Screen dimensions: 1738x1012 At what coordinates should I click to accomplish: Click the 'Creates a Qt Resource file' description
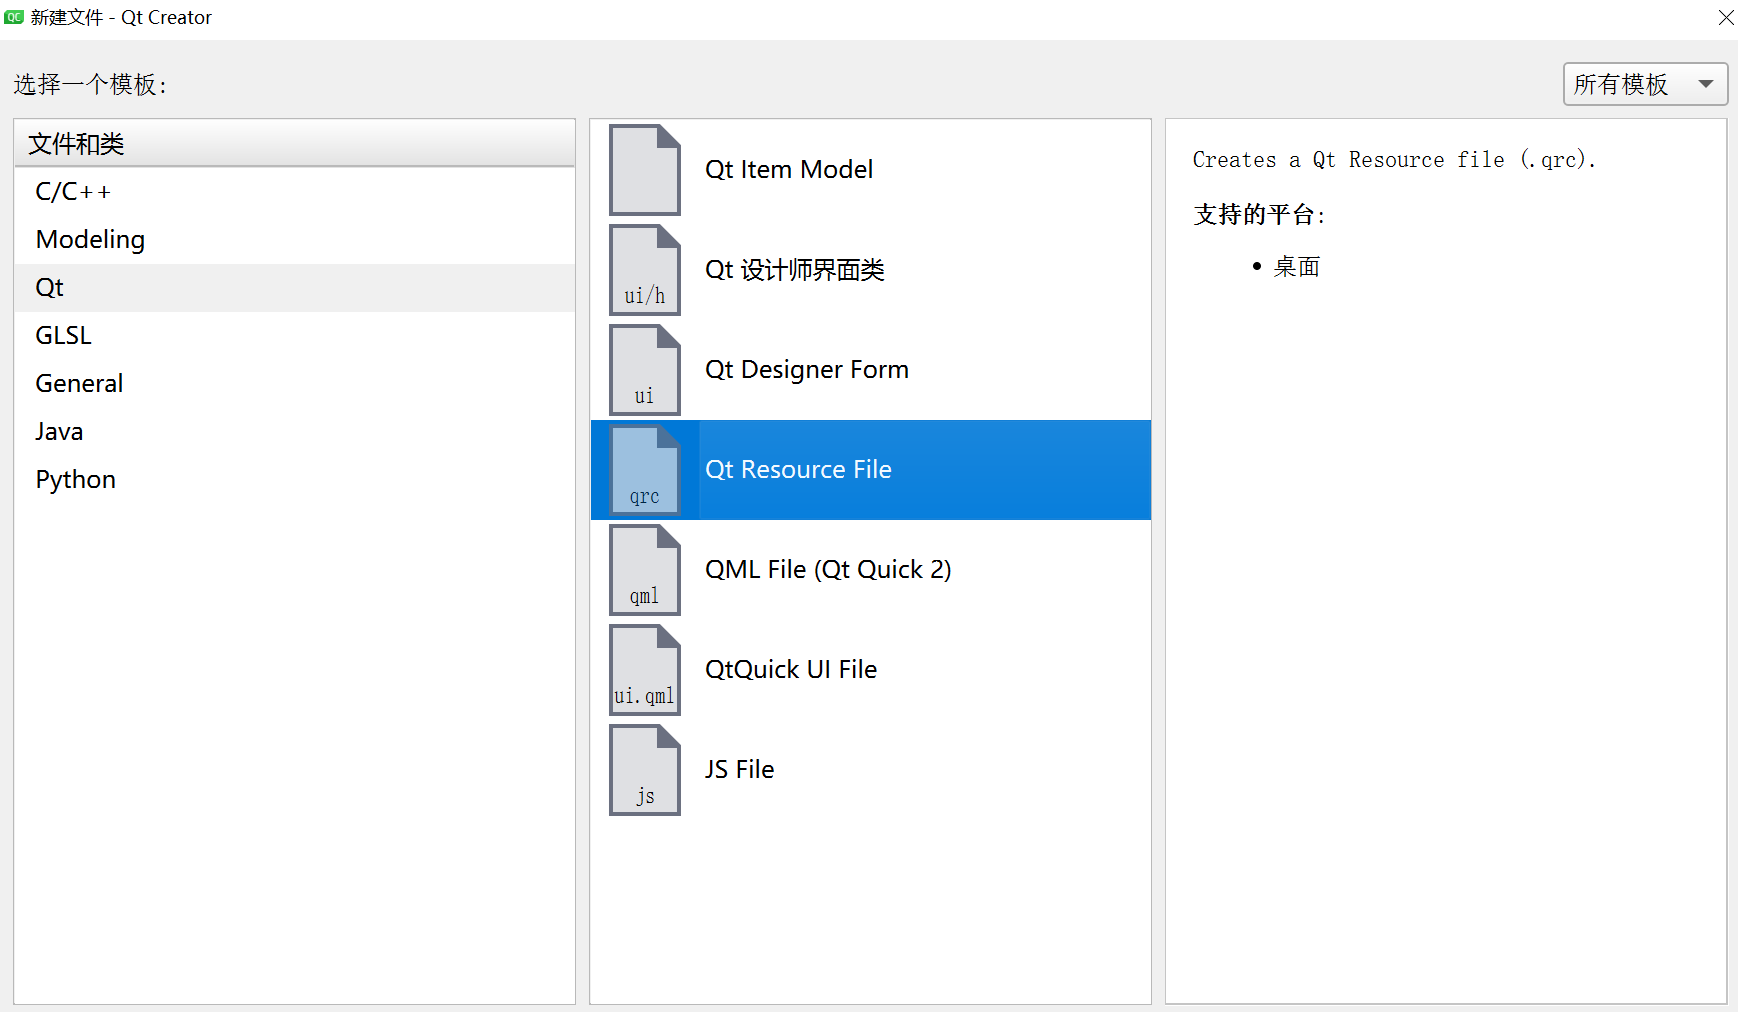pos(1394,160)
